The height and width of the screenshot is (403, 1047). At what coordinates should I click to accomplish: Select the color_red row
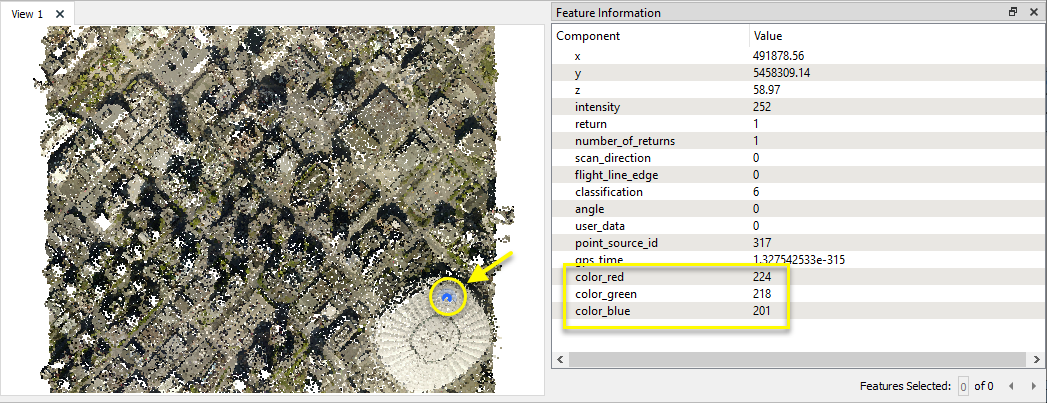(x=600, y=276)
